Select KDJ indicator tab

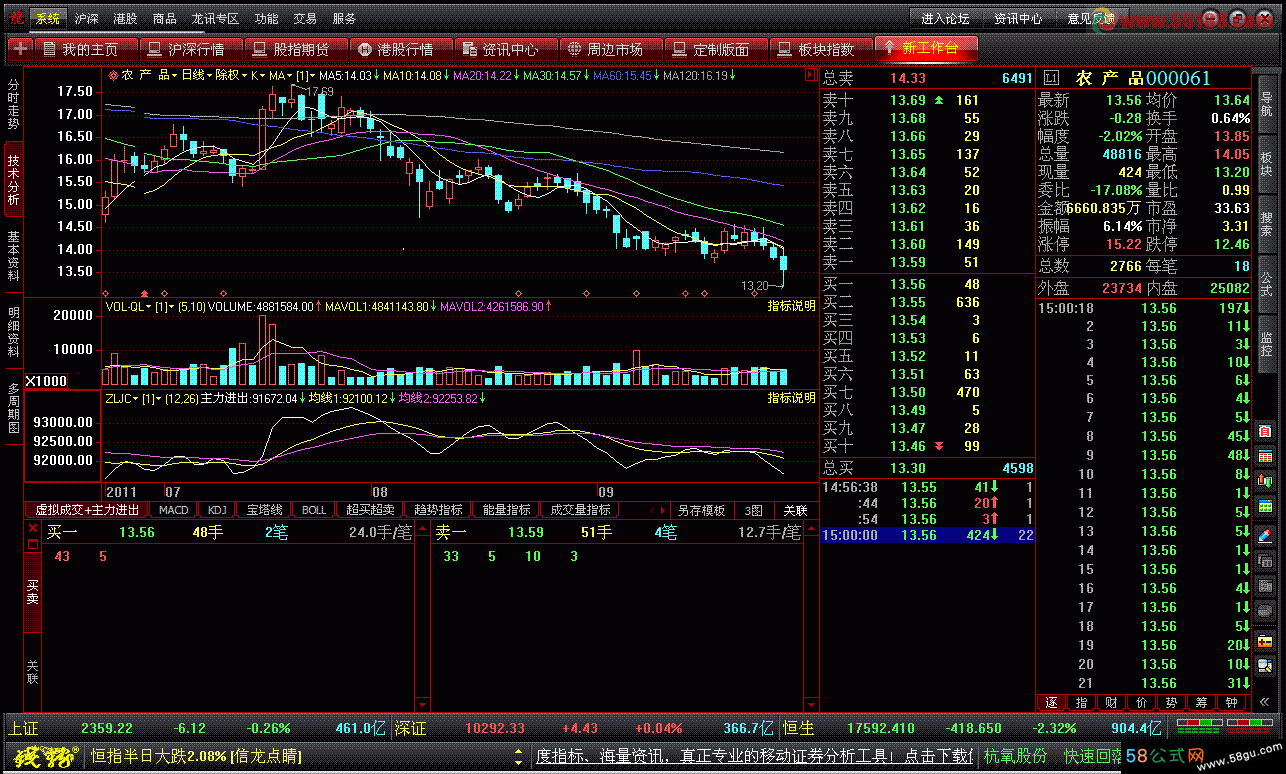[x=217, y=510]
